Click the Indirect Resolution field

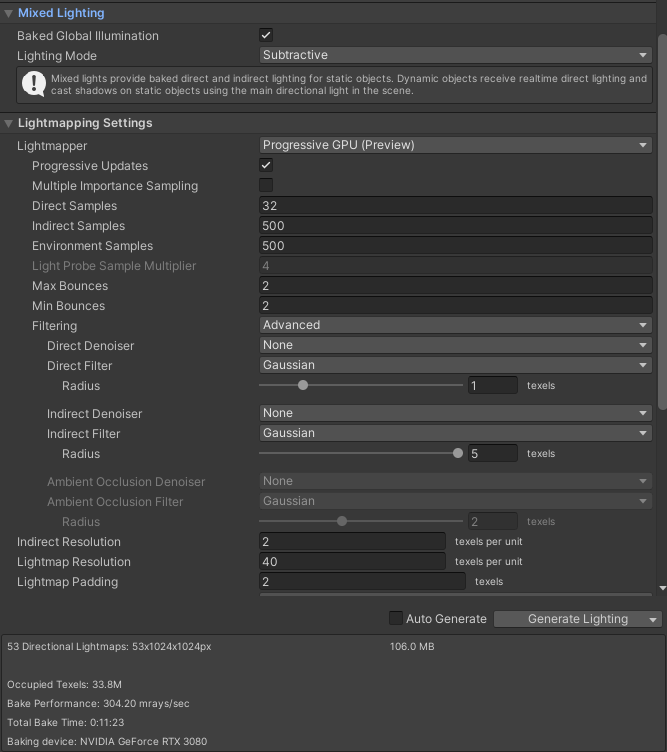tap(352, 542)
